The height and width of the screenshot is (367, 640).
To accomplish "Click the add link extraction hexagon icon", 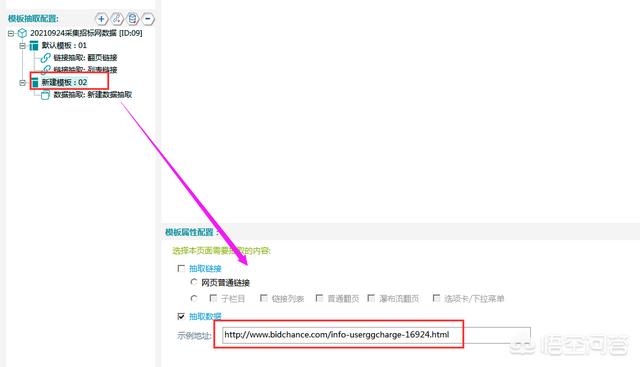I will pos(117,19).
